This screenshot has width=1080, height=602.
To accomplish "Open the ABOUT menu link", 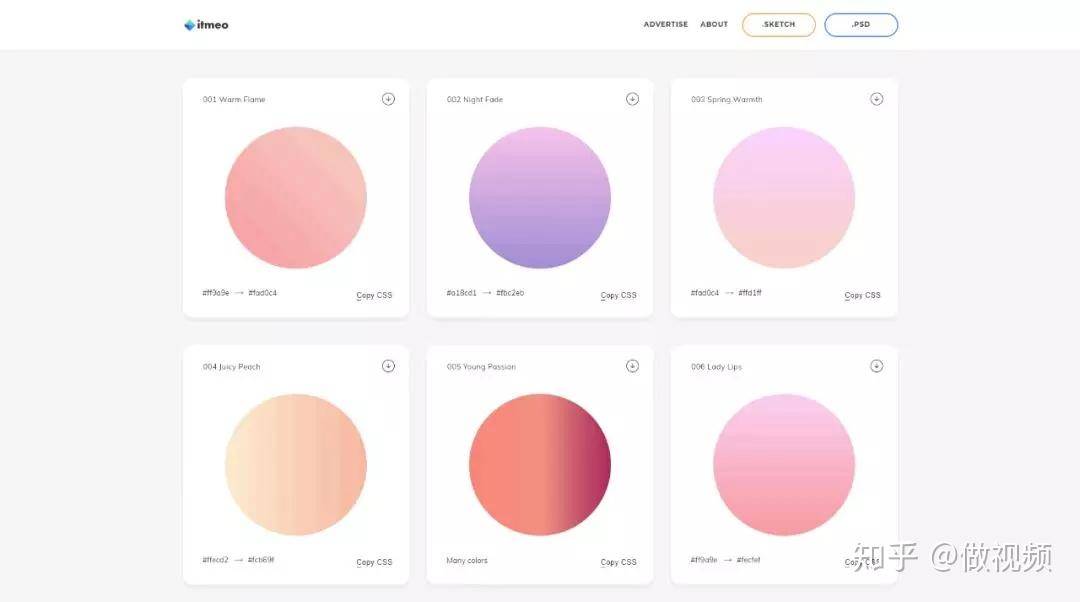I will click(714, 24).
